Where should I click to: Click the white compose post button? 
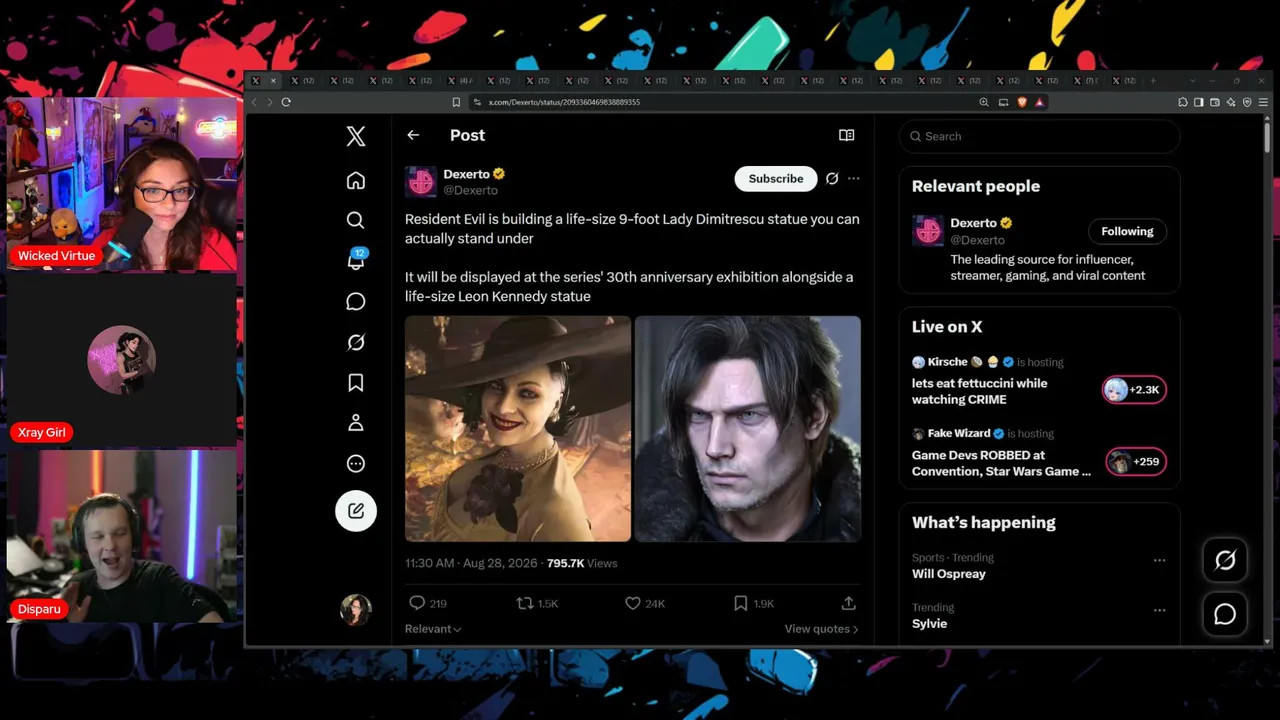(x=356, y=511)
